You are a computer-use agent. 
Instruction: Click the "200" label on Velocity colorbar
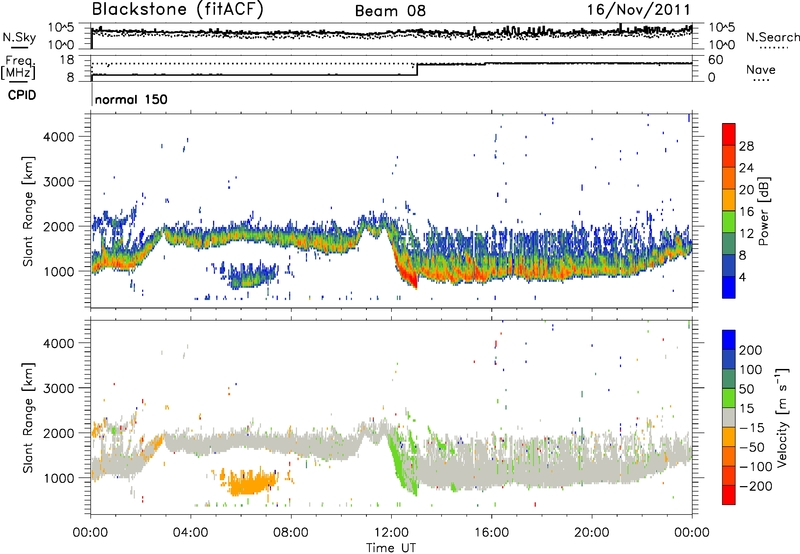(751, 350)
